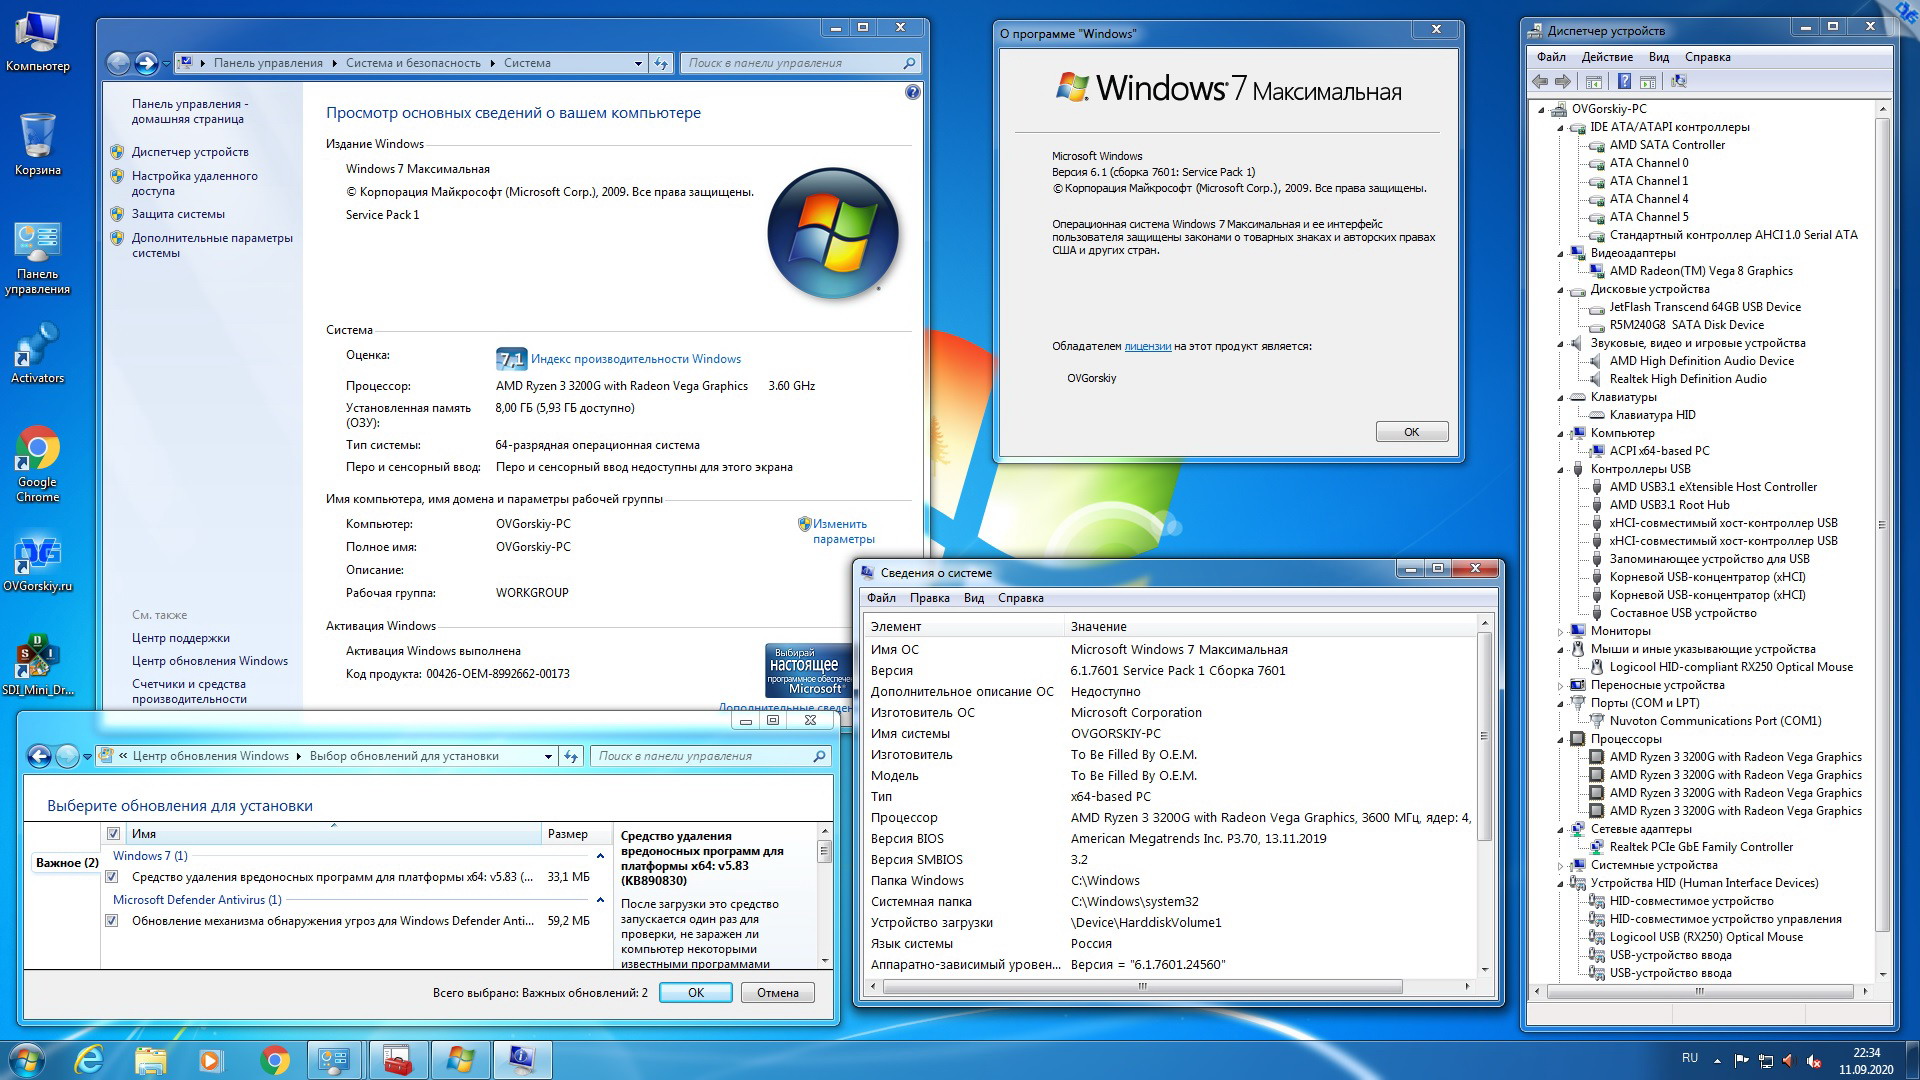This screenshot has width=1920, height=1080.
Task: Click the RU language indicator in taskbar
Action: coord(1689,1058)
